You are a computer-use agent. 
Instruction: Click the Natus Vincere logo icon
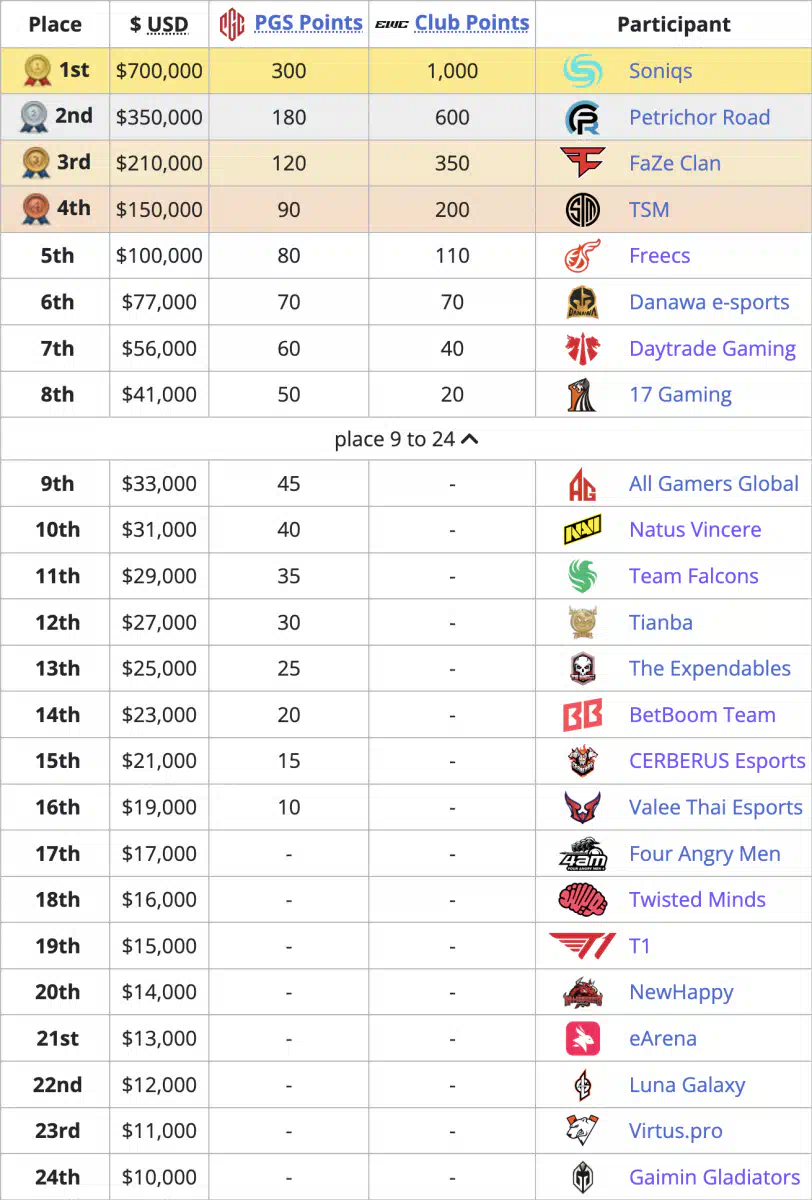[x=582, y=530]
